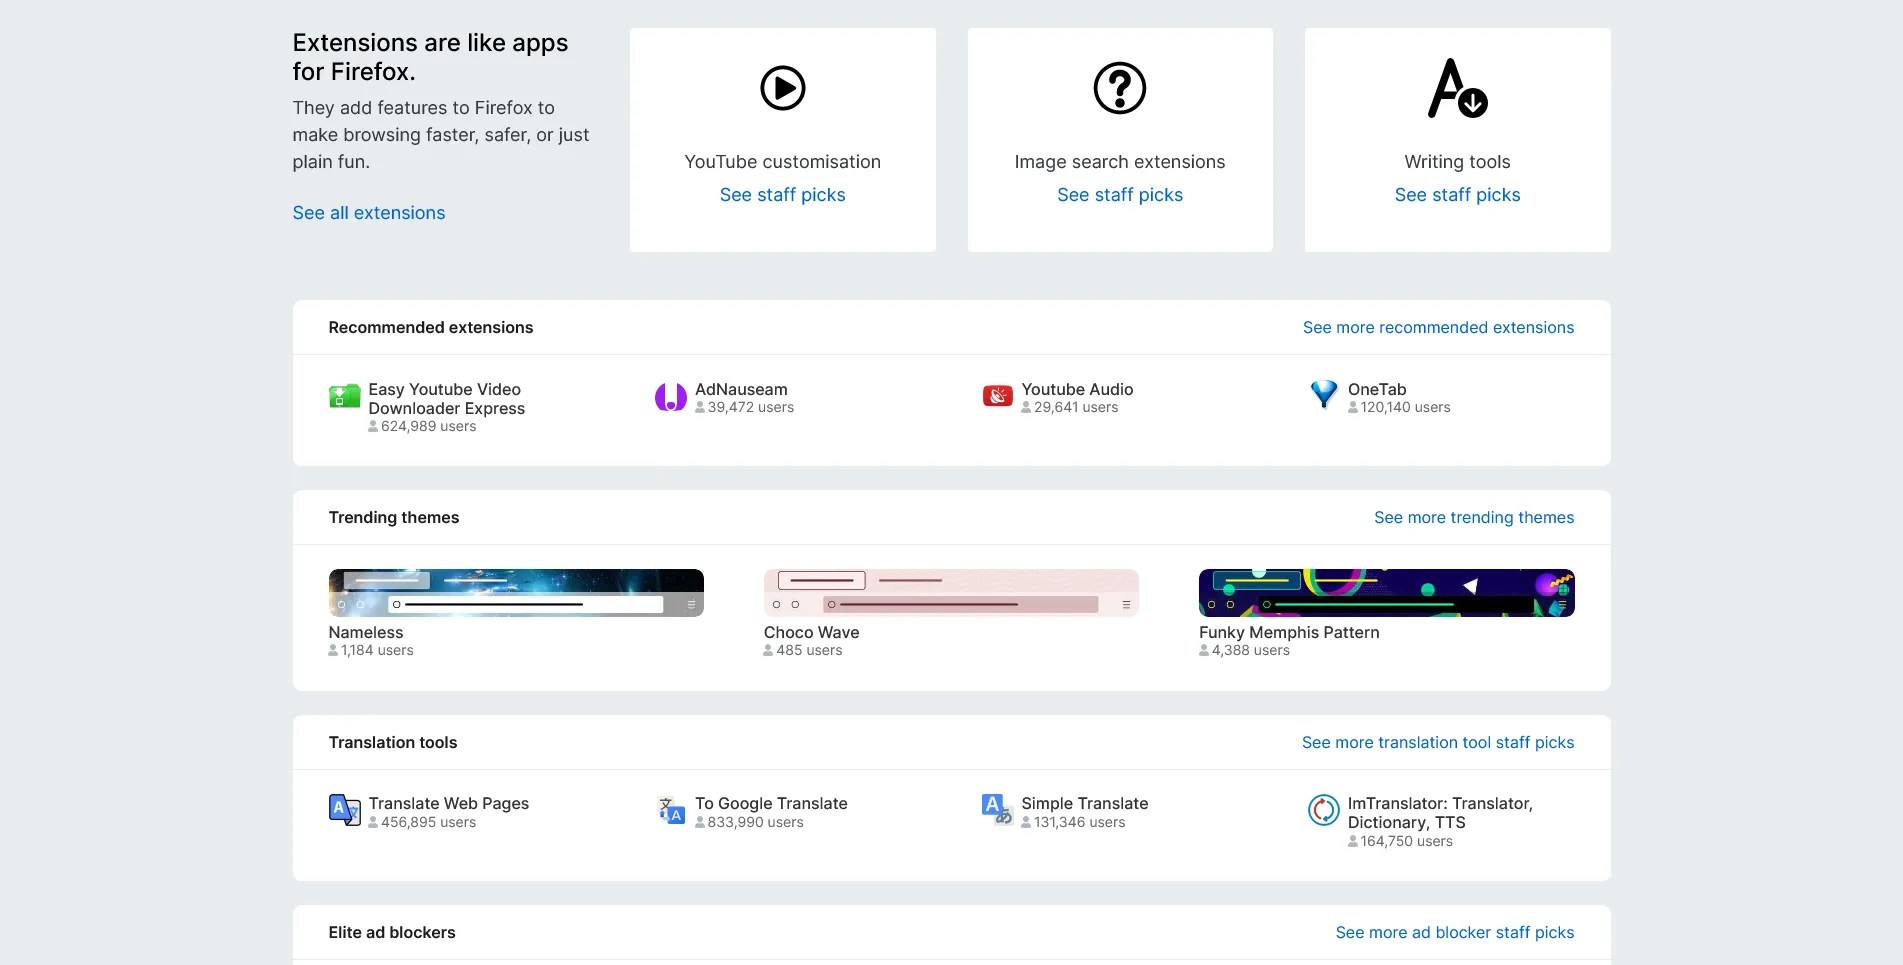Screen dimensions: 1903x965
Task: Click the Simple Translate extension icon
Action: pyautogui.click(x=996, y=809)
